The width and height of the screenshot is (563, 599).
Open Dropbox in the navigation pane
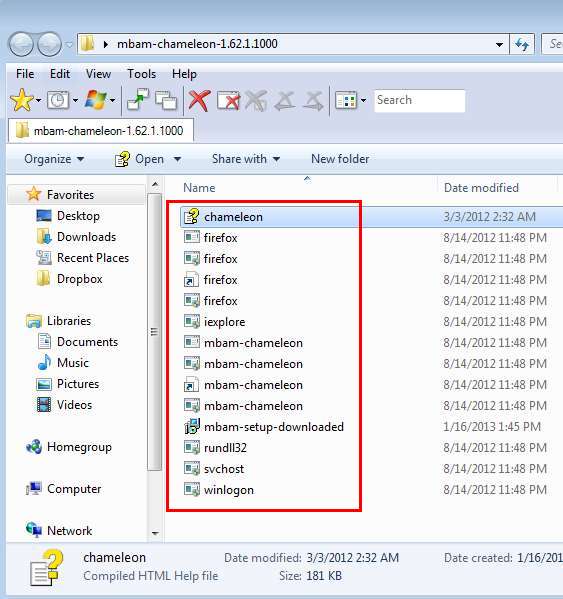click(x=79, y=279)
